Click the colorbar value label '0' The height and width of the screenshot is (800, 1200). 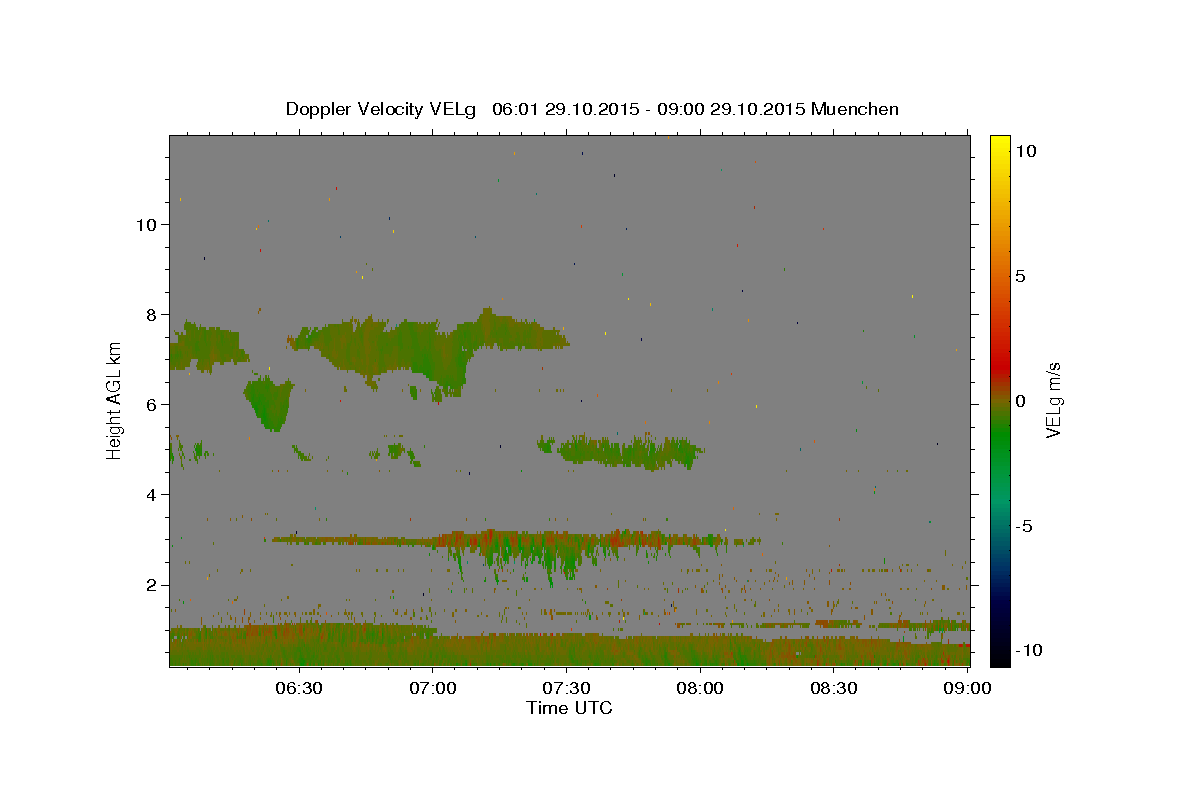pyautogui.click(x=1020, y=401)
